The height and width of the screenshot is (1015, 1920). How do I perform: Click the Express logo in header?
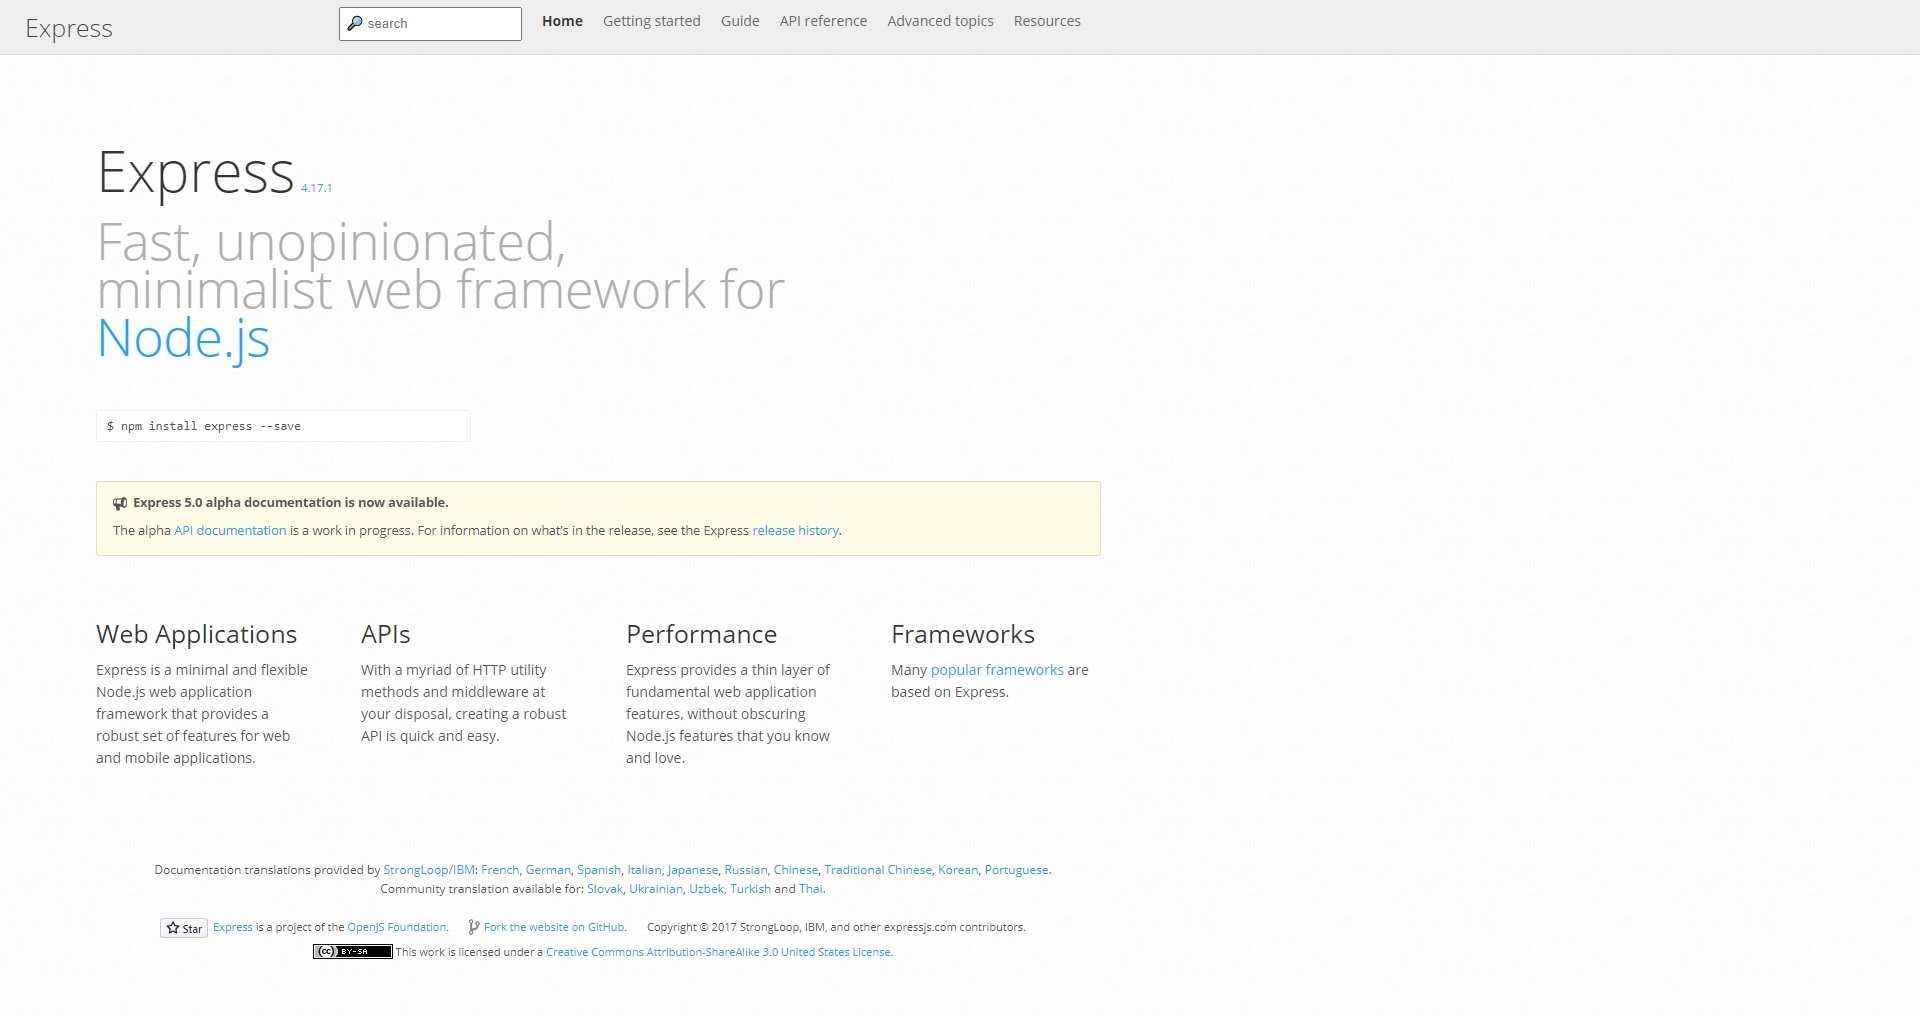click(69, 28)
